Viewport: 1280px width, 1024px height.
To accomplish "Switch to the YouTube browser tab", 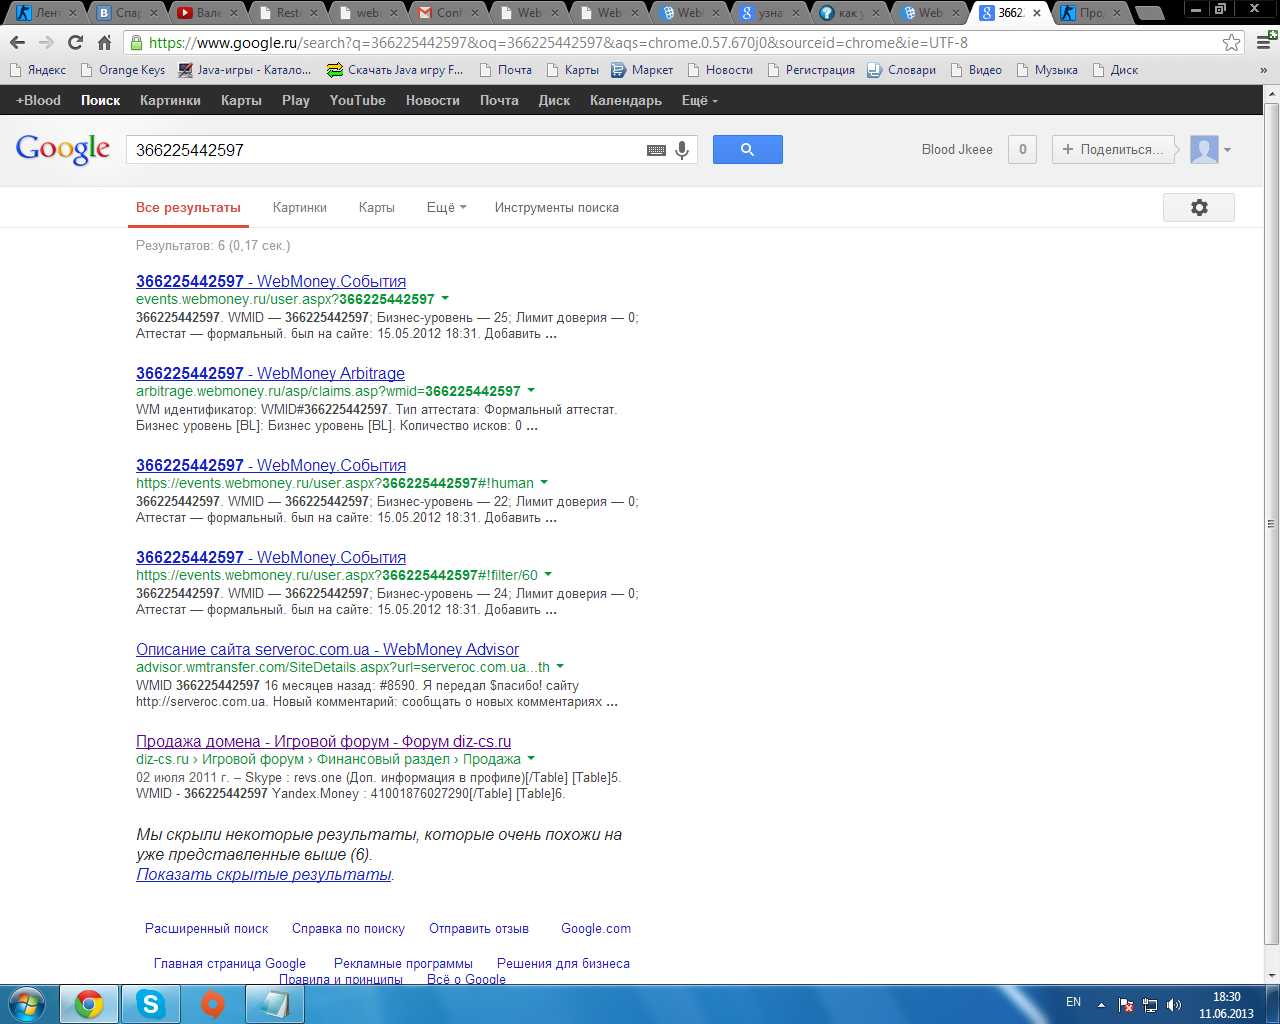I will [207, 13].
